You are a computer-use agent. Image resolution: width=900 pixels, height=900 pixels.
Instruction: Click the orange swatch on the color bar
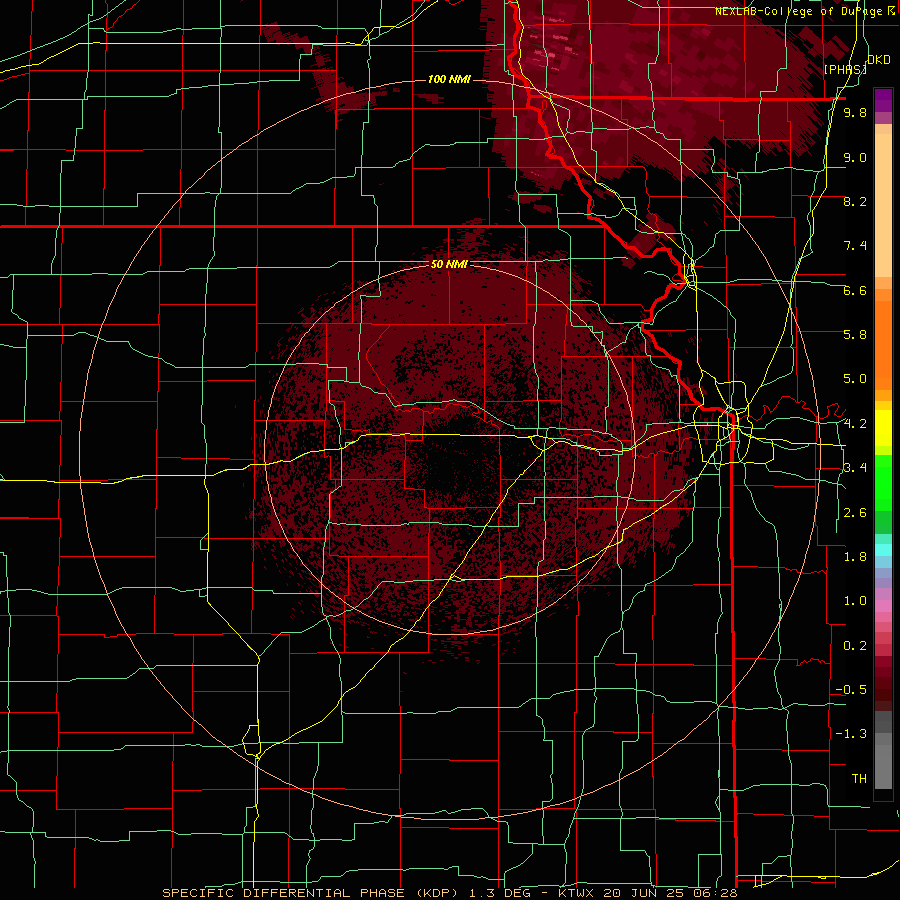(x=883, y=344)
